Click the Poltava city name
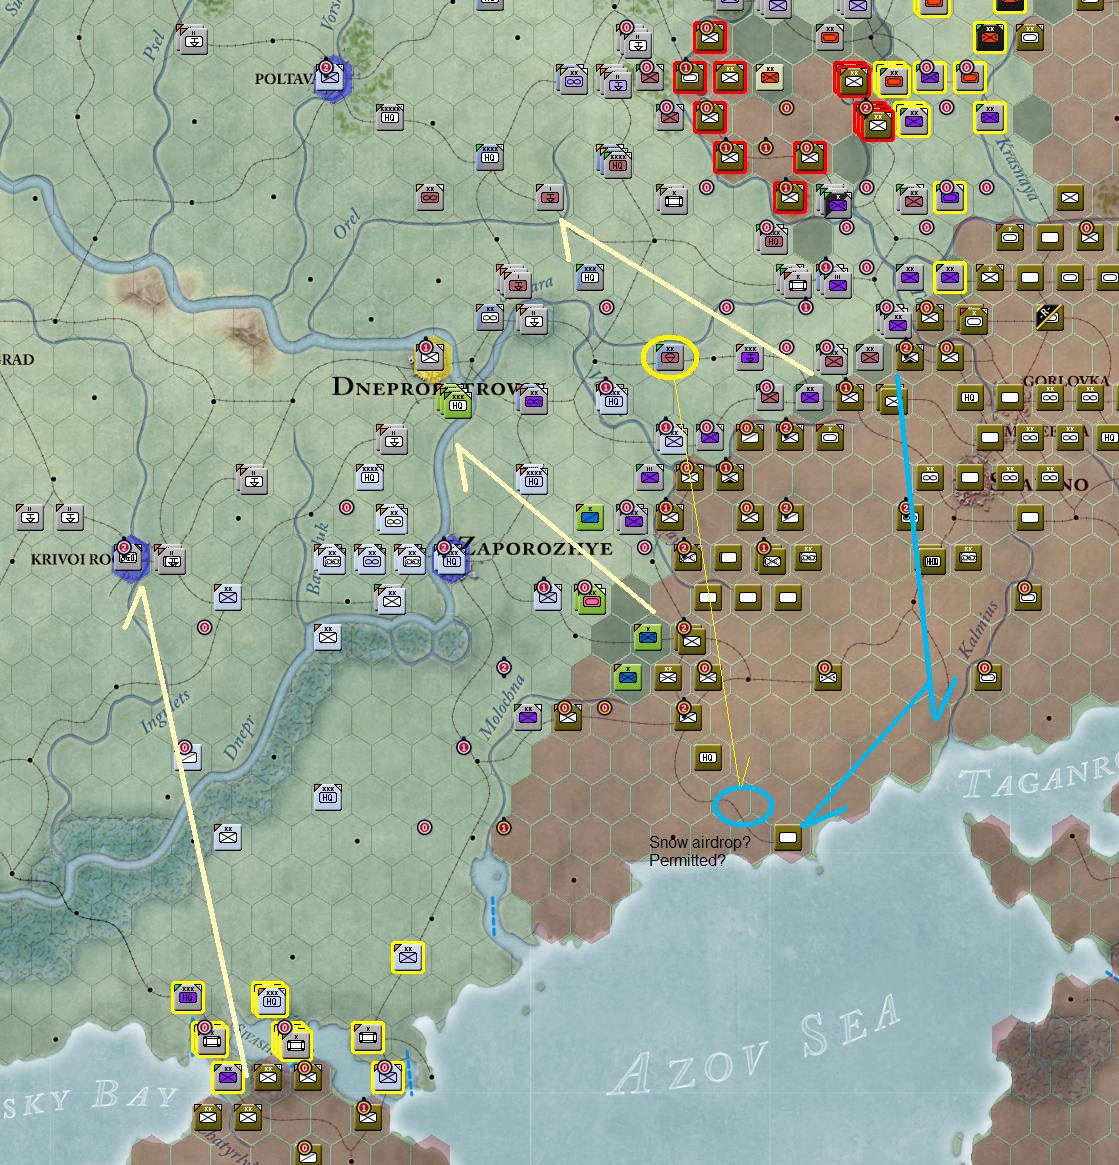Viewport: 1119px width, 1165px height. point(283,79)
